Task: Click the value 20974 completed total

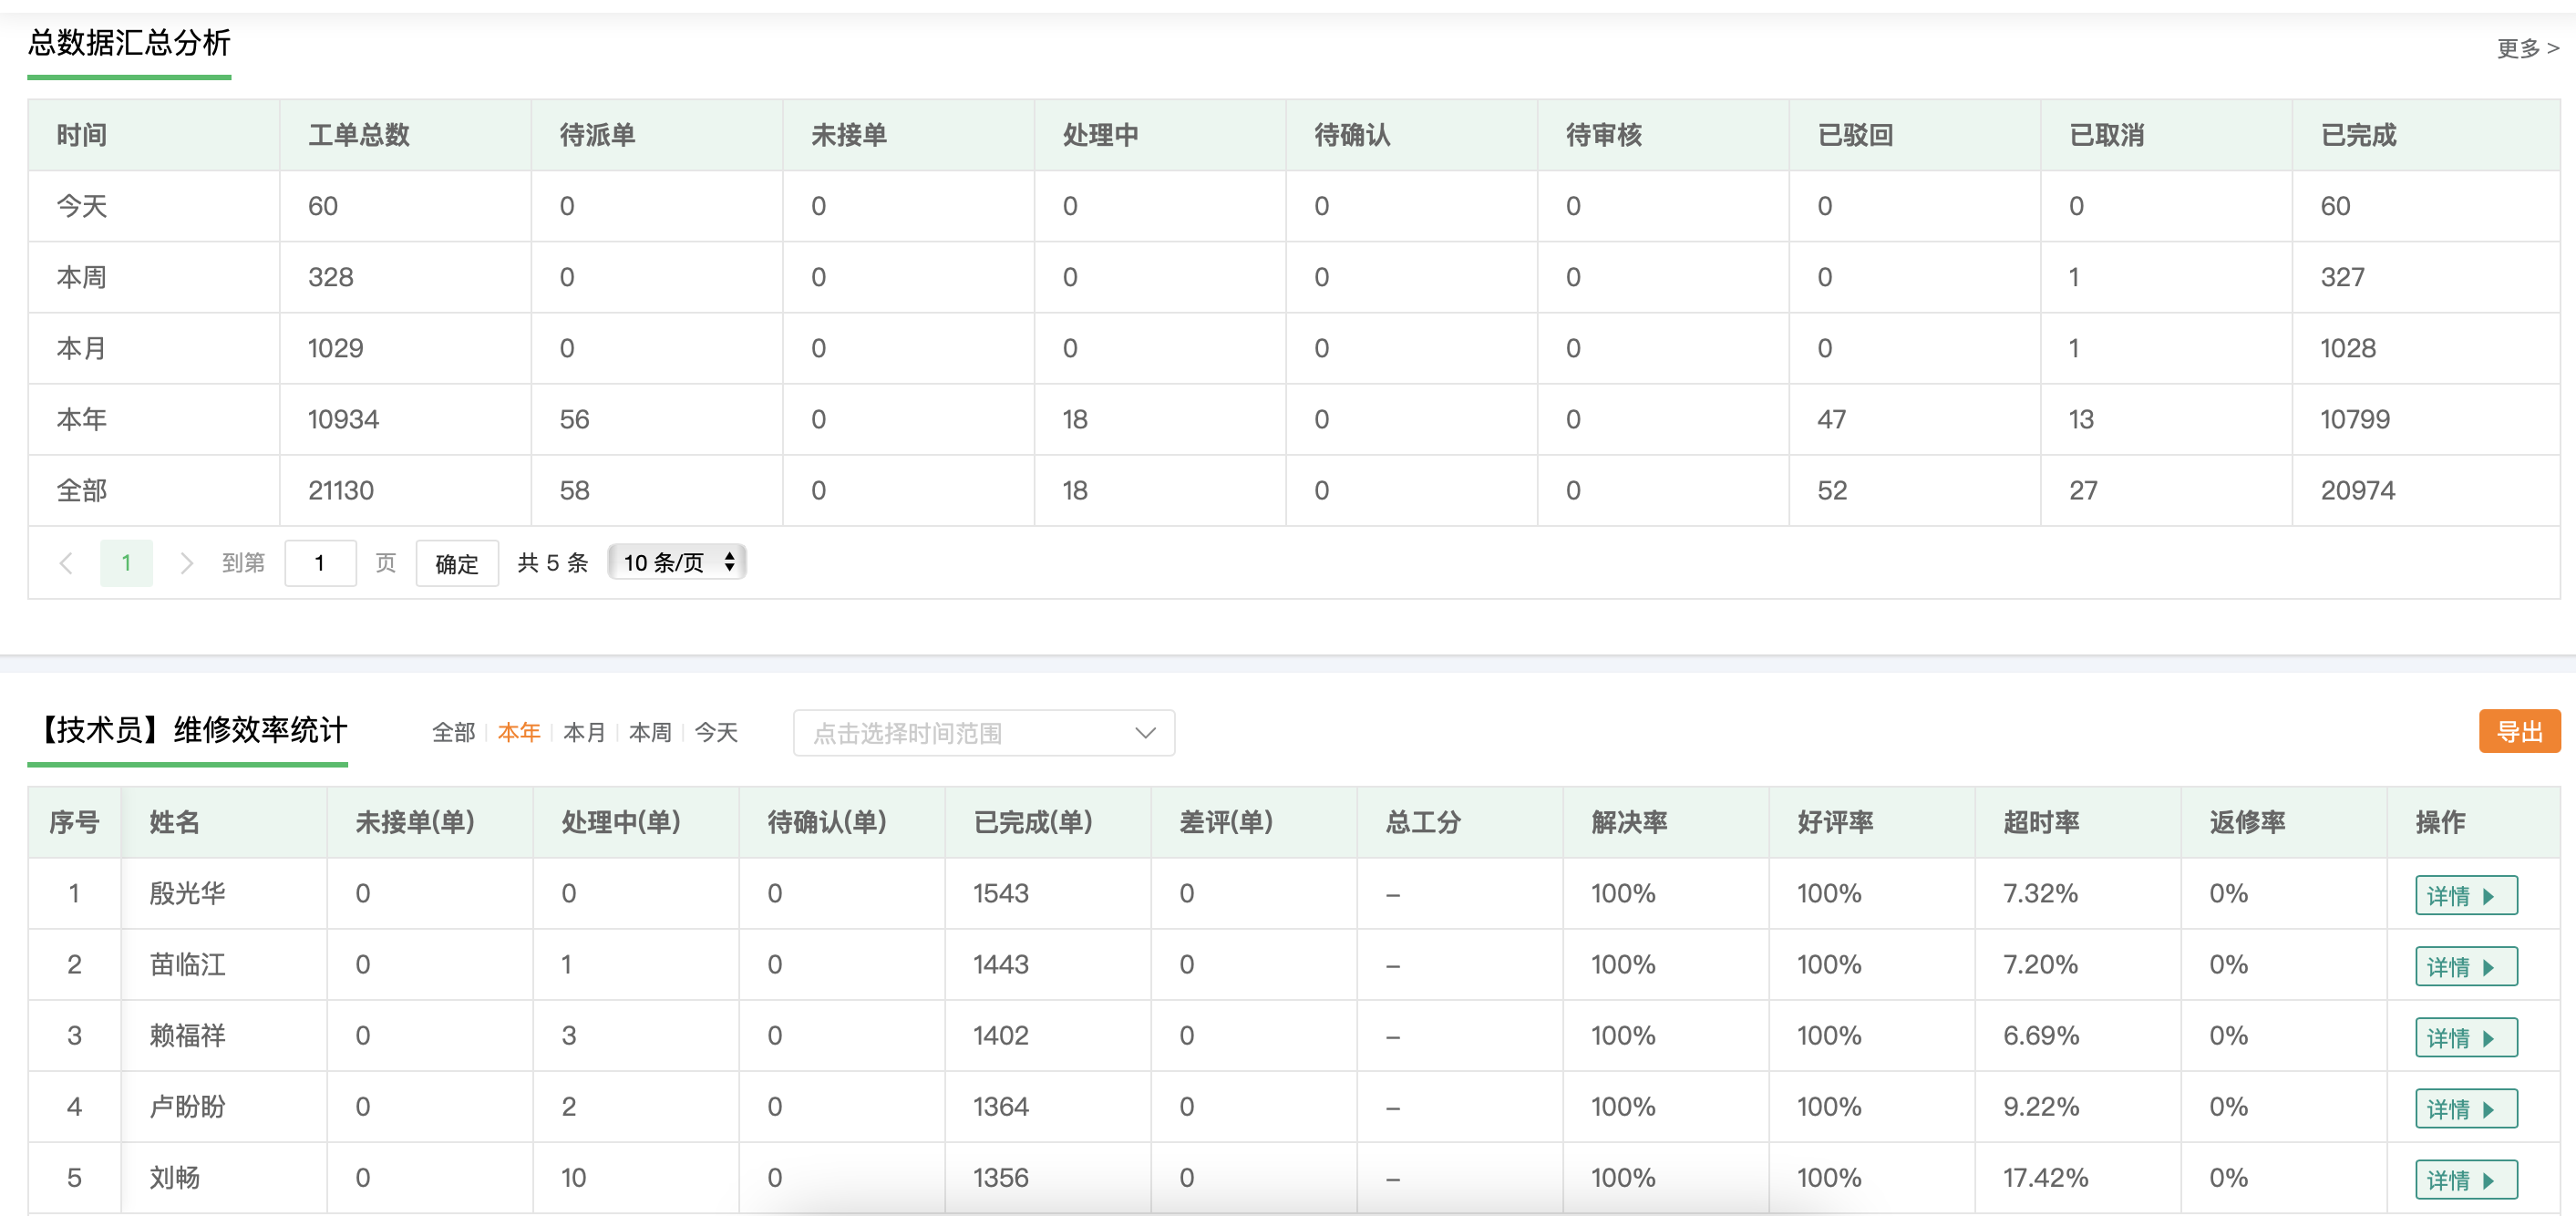Action: pyautogui.click(x=2358, y=490)
